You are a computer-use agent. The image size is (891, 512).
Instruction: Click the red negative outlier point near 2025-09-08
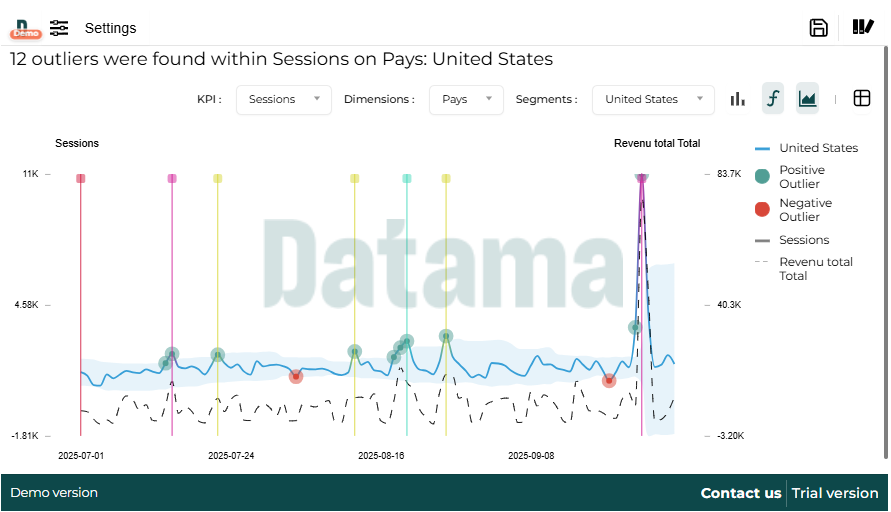(609, 380)
